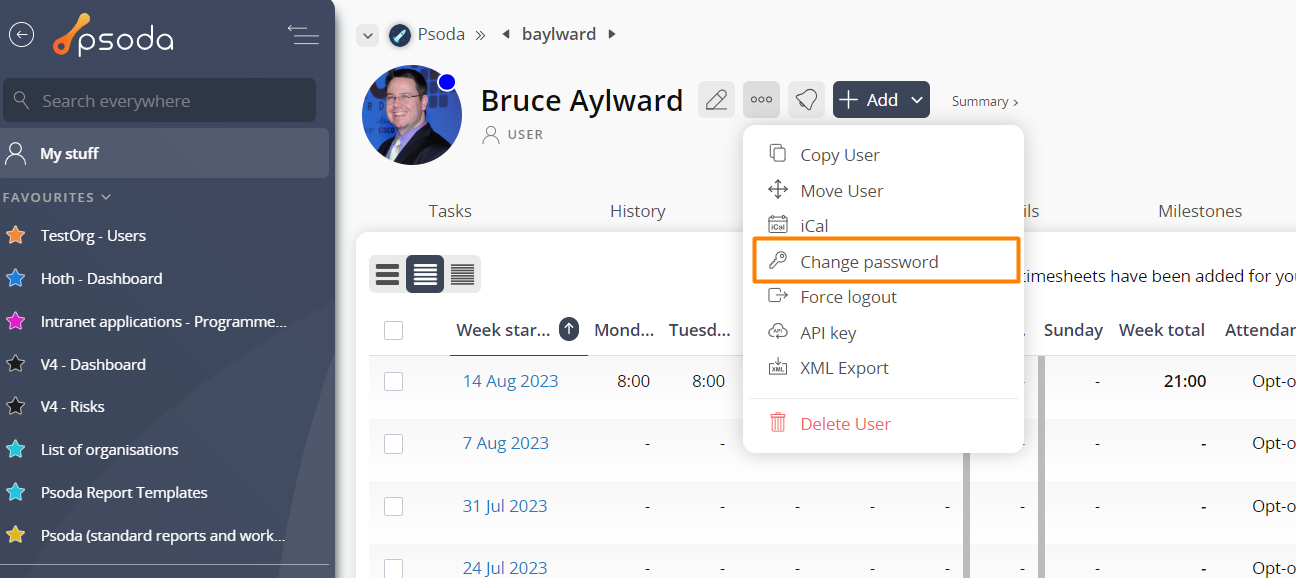This screenshot has width=1296, height=578.
Task: Click the Week start sort arrow icon
Action: 569,329
